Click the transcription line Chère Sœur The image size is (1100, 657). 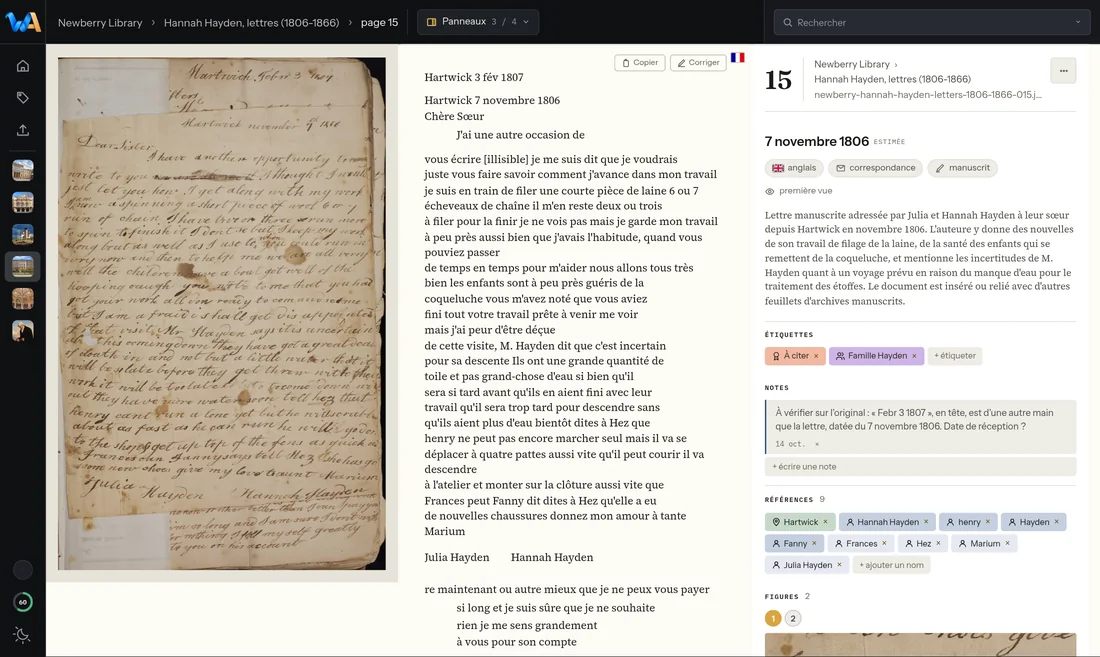pos(454,116)
